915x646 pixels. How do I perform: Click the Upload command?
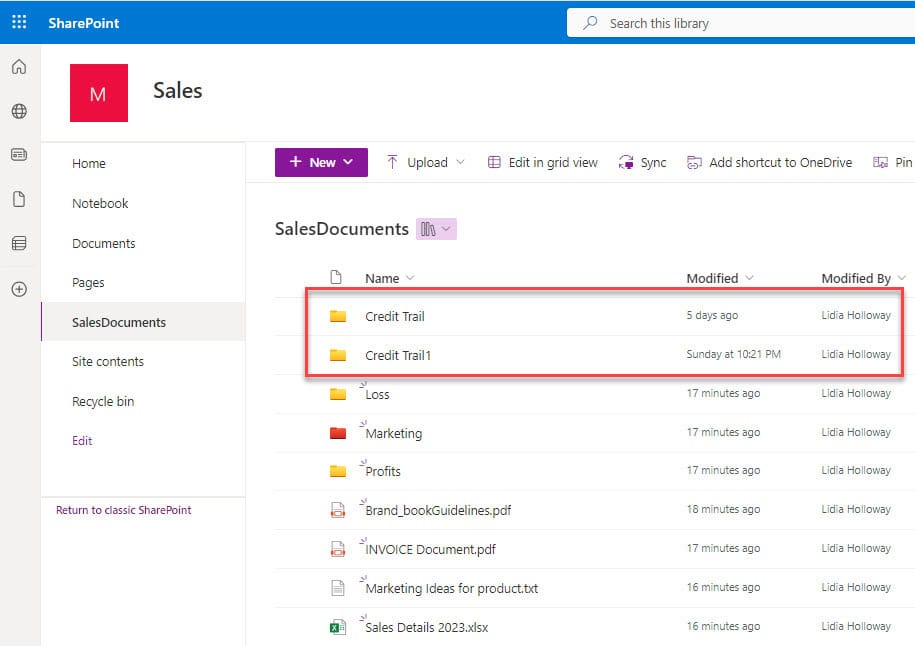tap(425, 162)
